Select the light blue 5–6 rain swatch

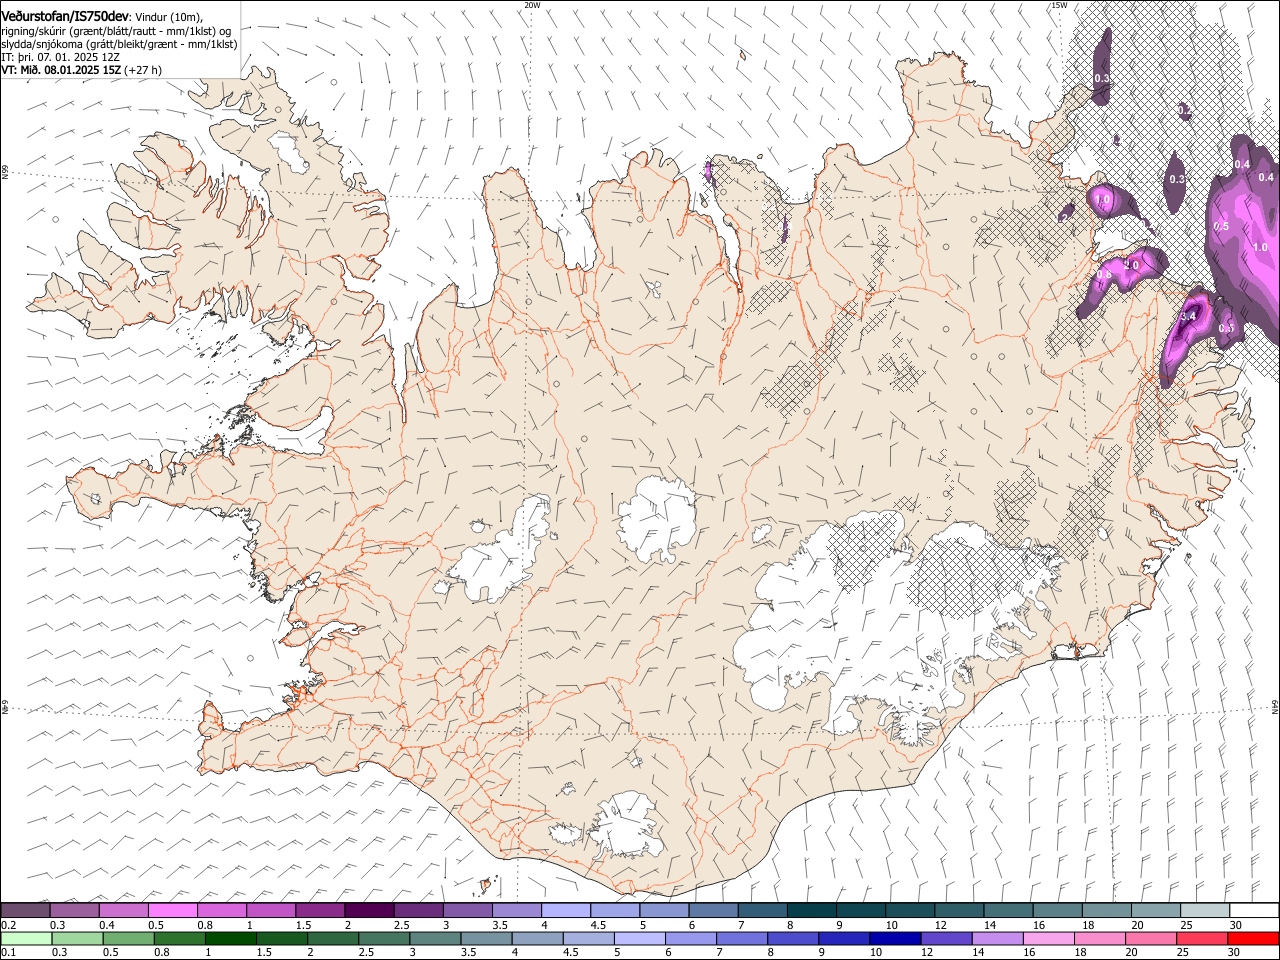[640, 938]
